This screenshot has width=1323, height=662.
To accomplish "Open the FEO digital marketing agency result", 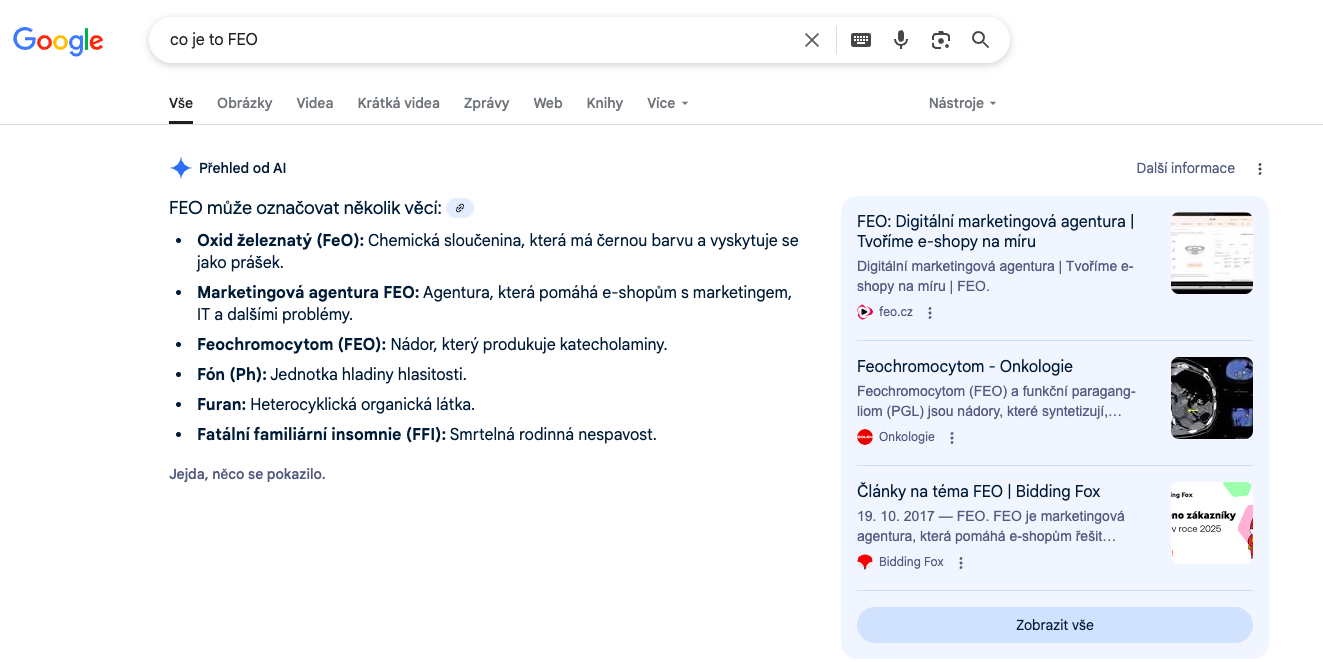I will pyautogui.click(x=996, y=231).
